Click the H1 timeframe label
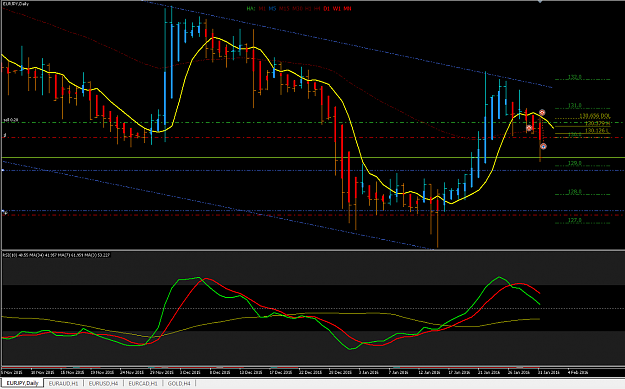This screenshot has width=625, height=389. 308,8
